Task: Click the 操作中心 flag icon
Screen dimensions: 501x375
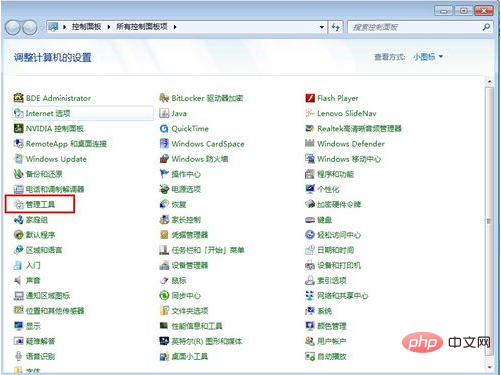Action: coord(164,174)
